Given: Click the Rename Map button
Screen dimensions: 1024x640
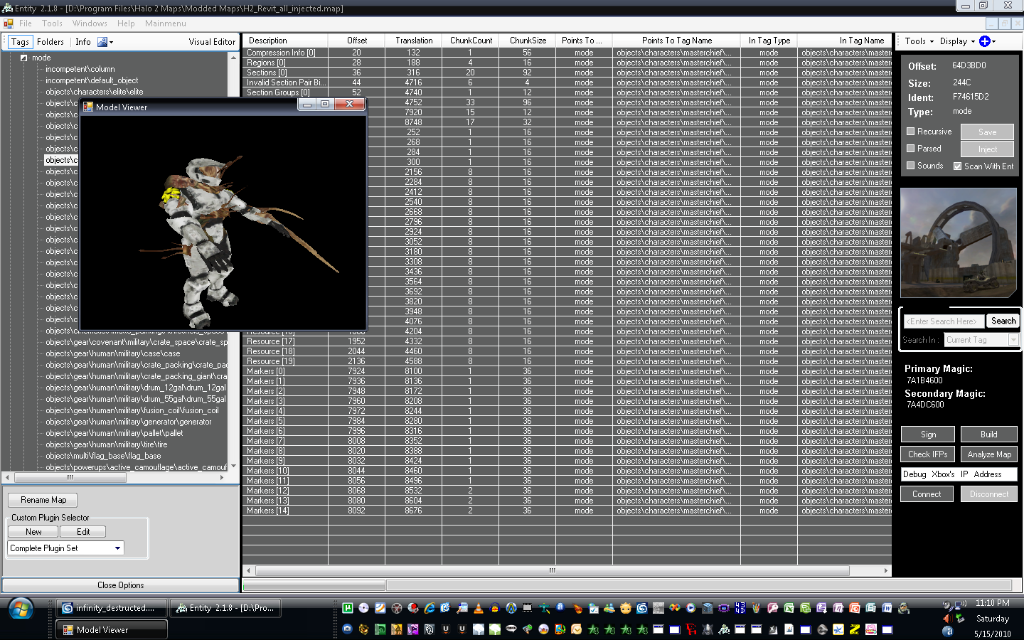Looking at the screenshot, I should pyautogui.click(x=43, y=500).
